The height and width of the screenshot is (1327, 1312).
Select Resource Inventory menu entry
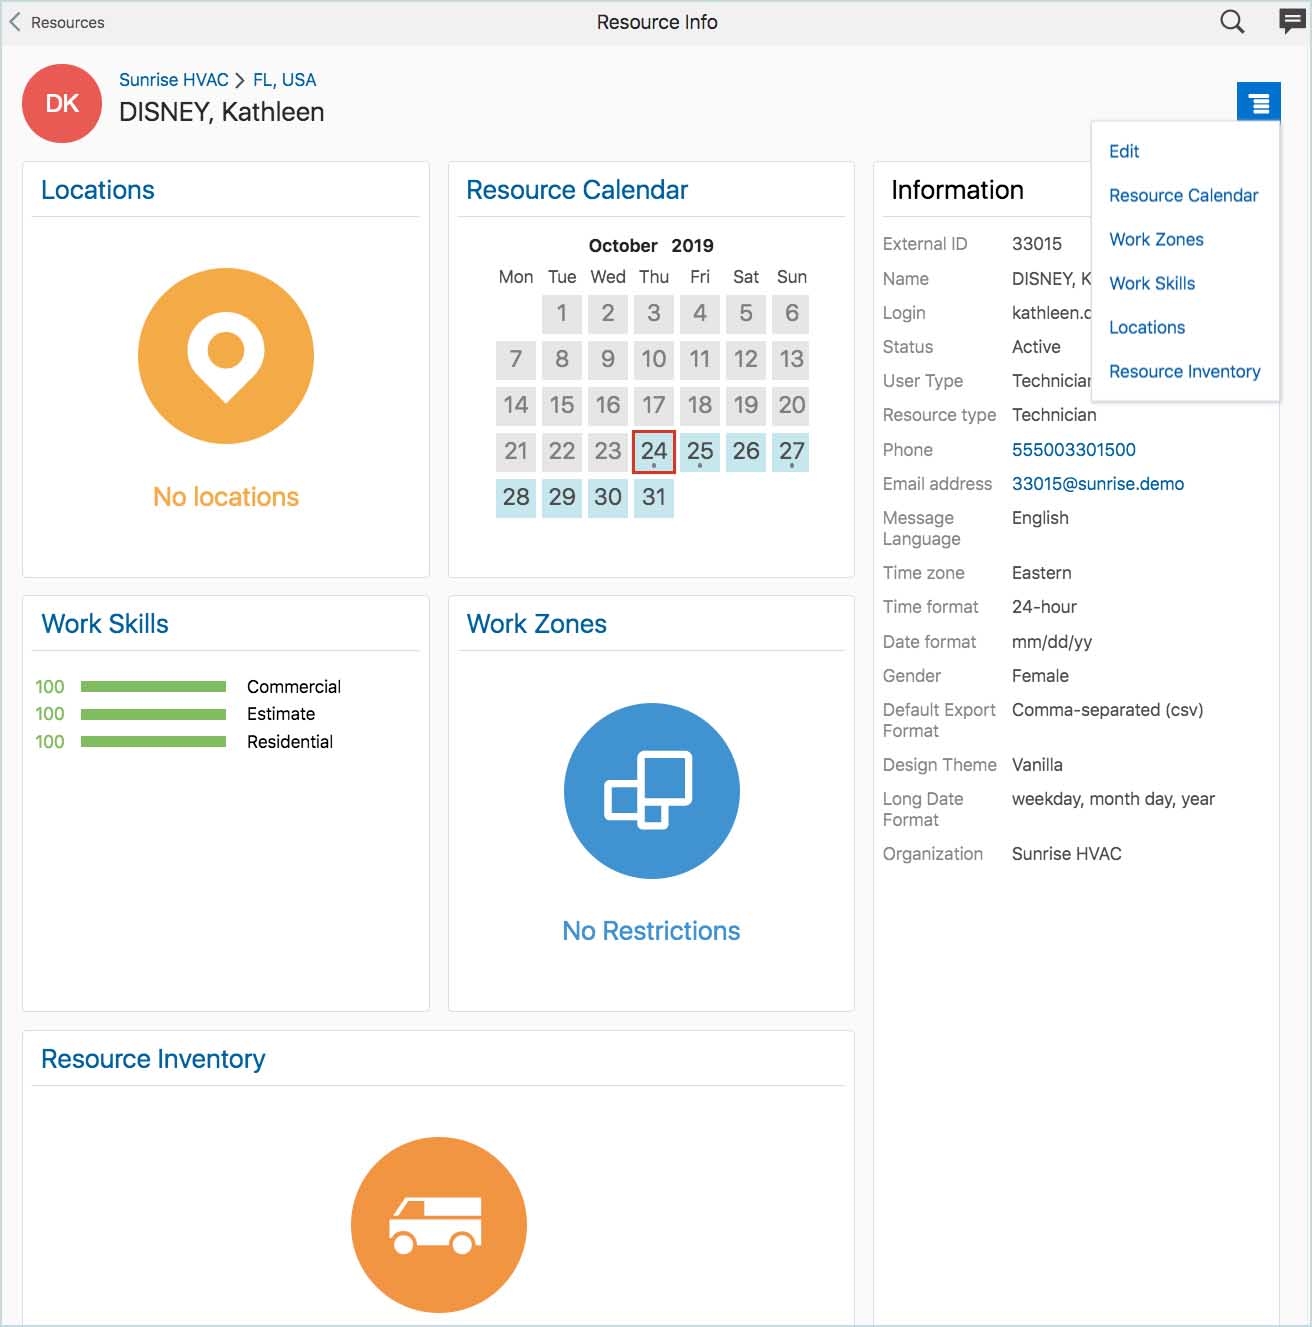pos(1184,371)
